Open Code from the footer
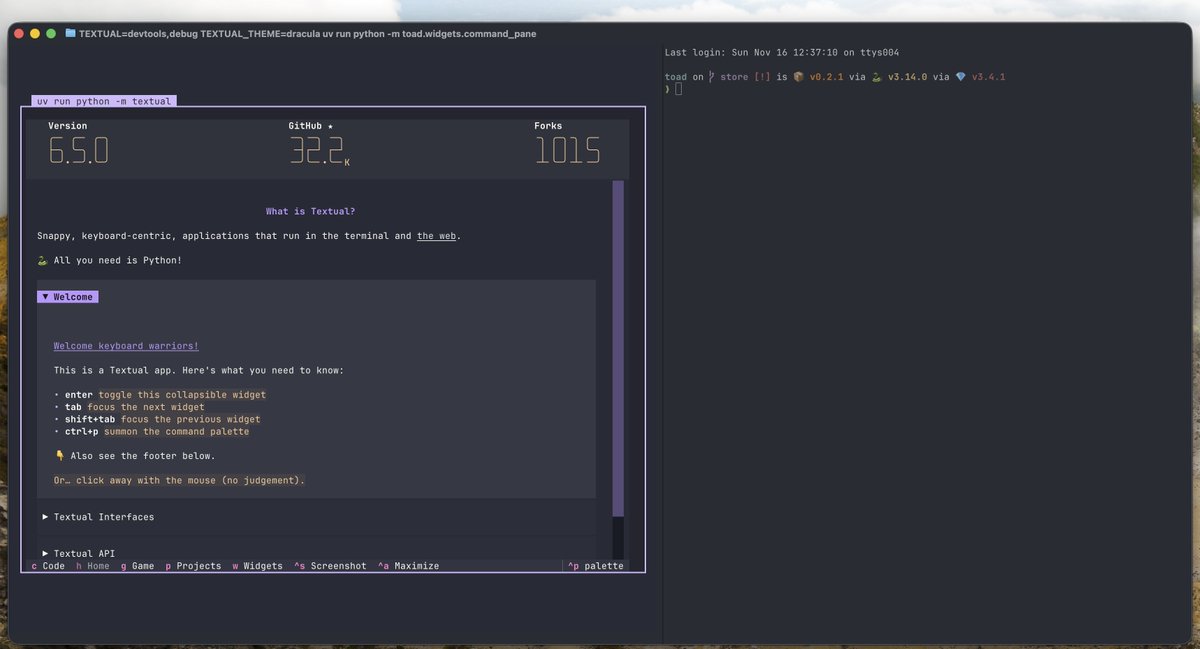Viewport: 1200px width, 649px height. (48, 566)
